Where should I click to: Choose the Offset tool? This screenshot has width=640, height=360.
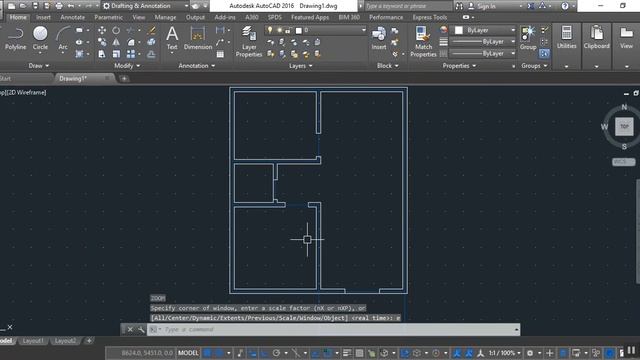click(151, 54)
